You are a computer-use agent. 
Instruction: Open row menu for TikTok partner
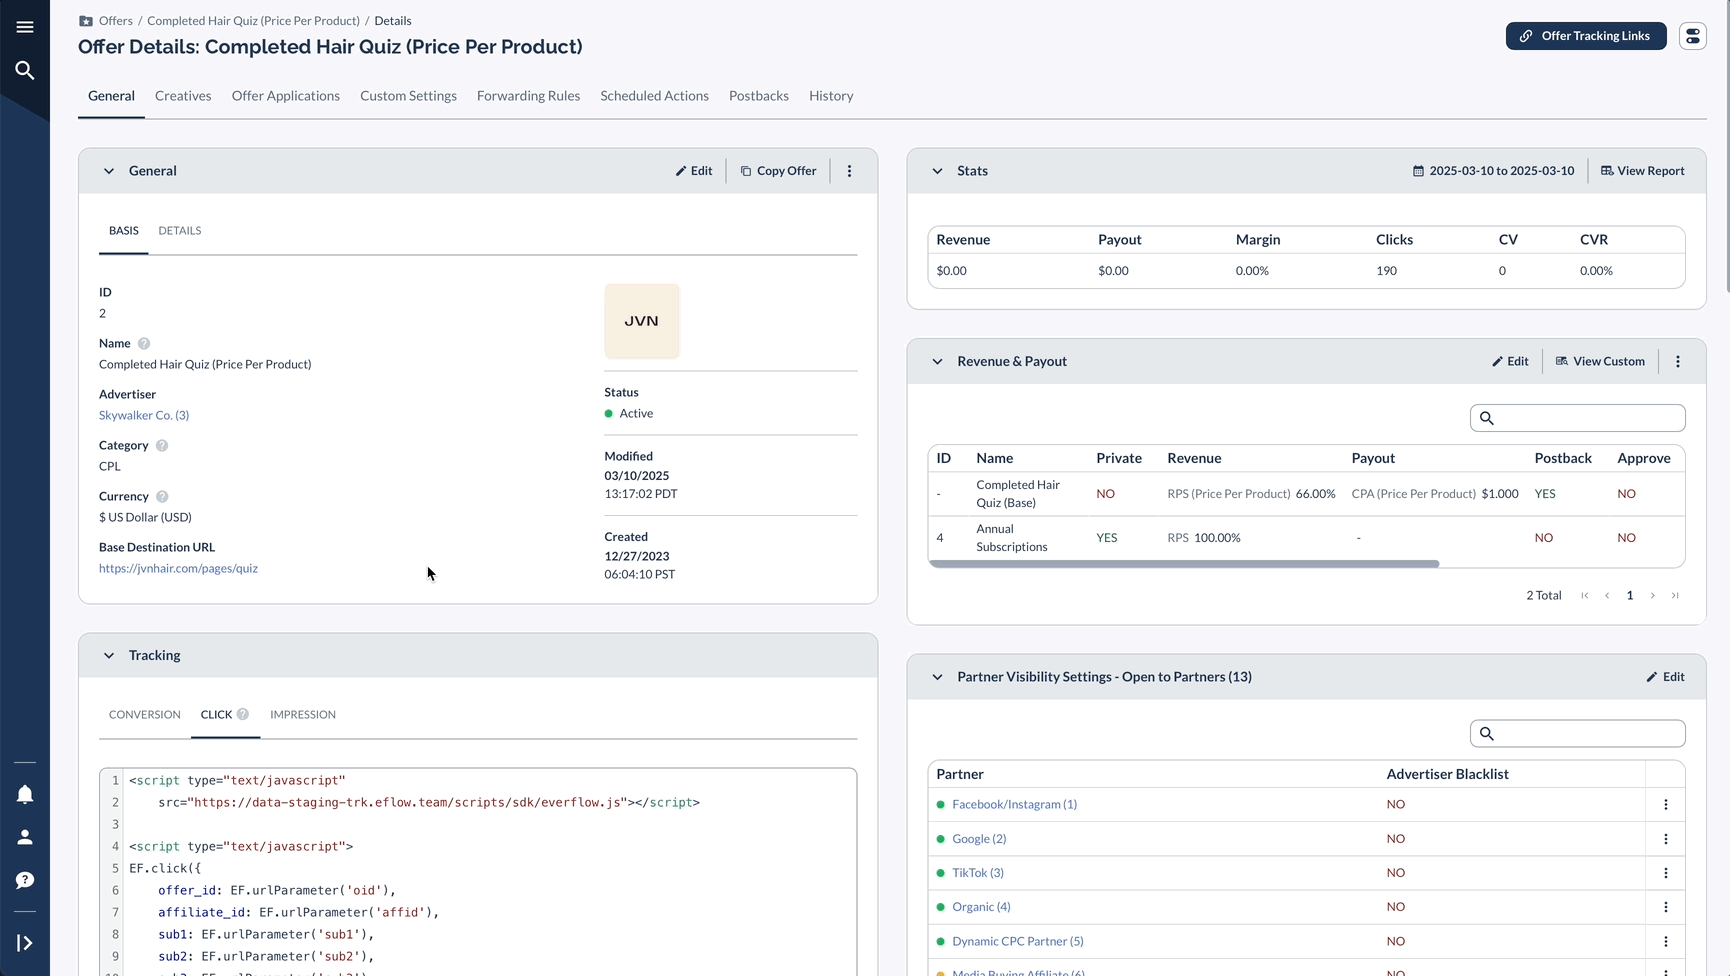(x=1666, y=873)
